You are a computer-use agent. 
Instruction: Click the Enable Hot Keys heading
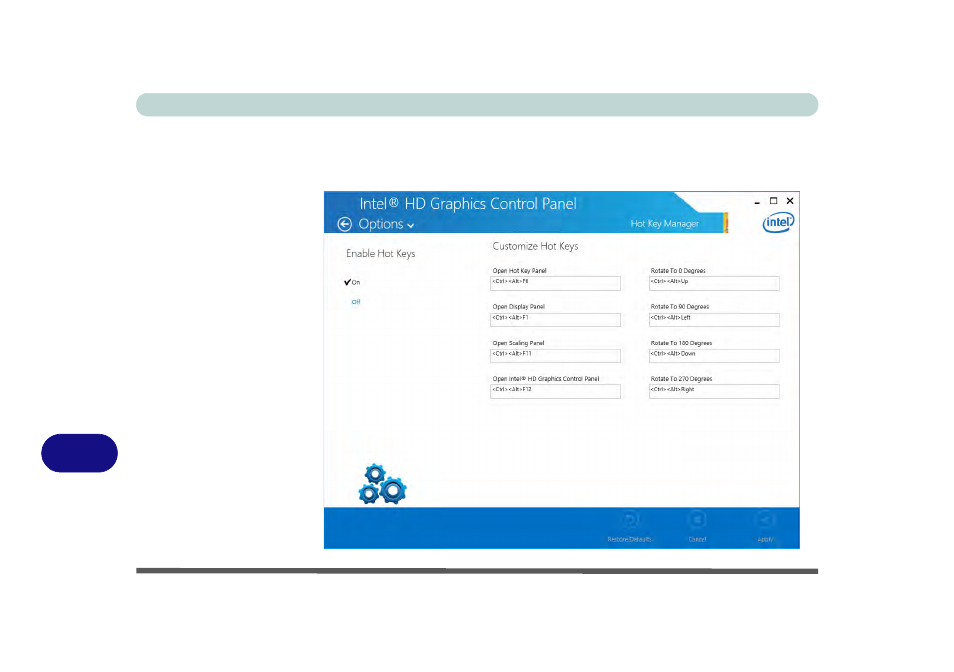point(381,254)
